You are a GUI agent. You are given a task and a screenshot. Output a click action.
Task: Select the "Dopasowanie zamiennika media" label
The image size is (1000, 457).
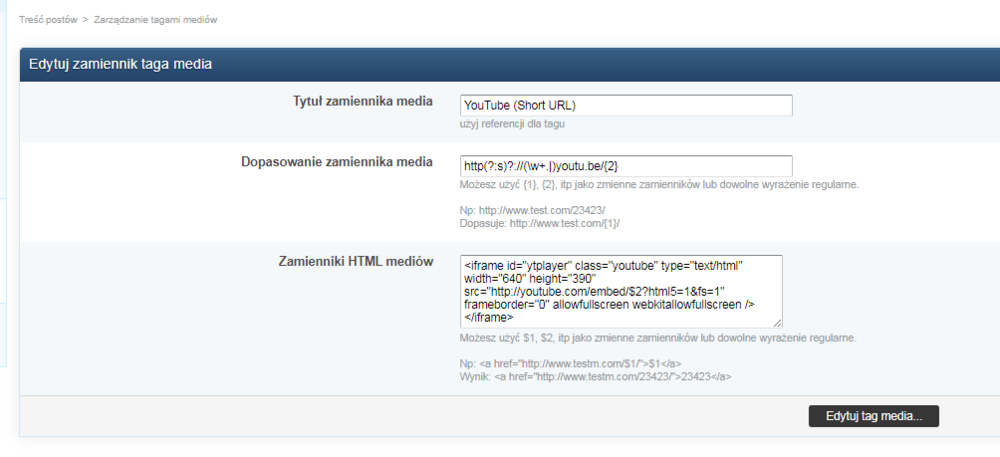pos(337,162)
